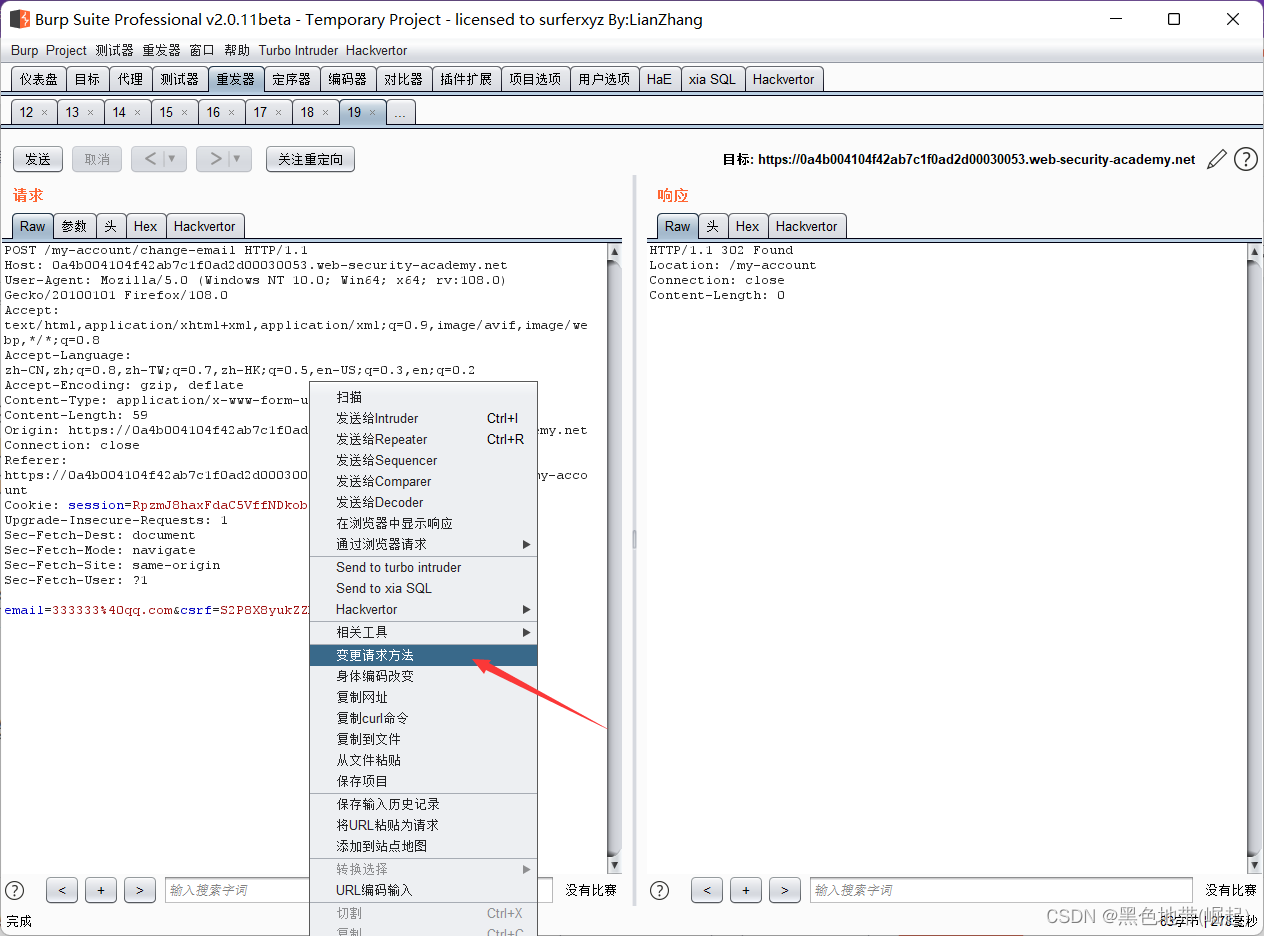Click the response search + button

coord(746,890)
